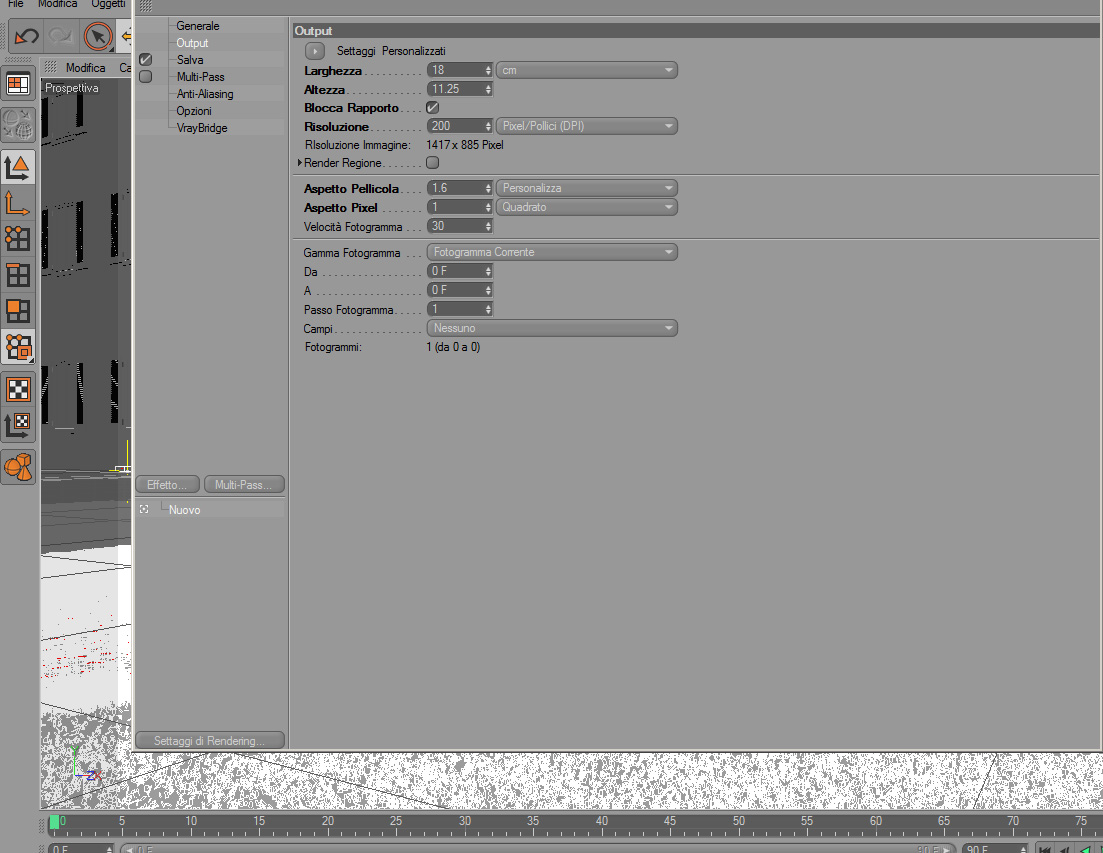1103x853 pixels.
Task: Open the Oggetti menu
Action: (108, 4)
